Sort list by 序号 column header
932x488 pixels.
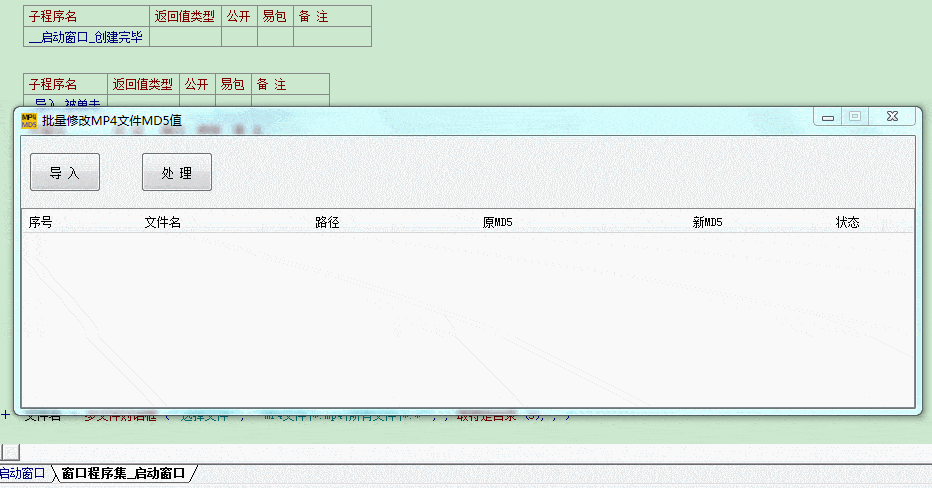tap(41, 222)
